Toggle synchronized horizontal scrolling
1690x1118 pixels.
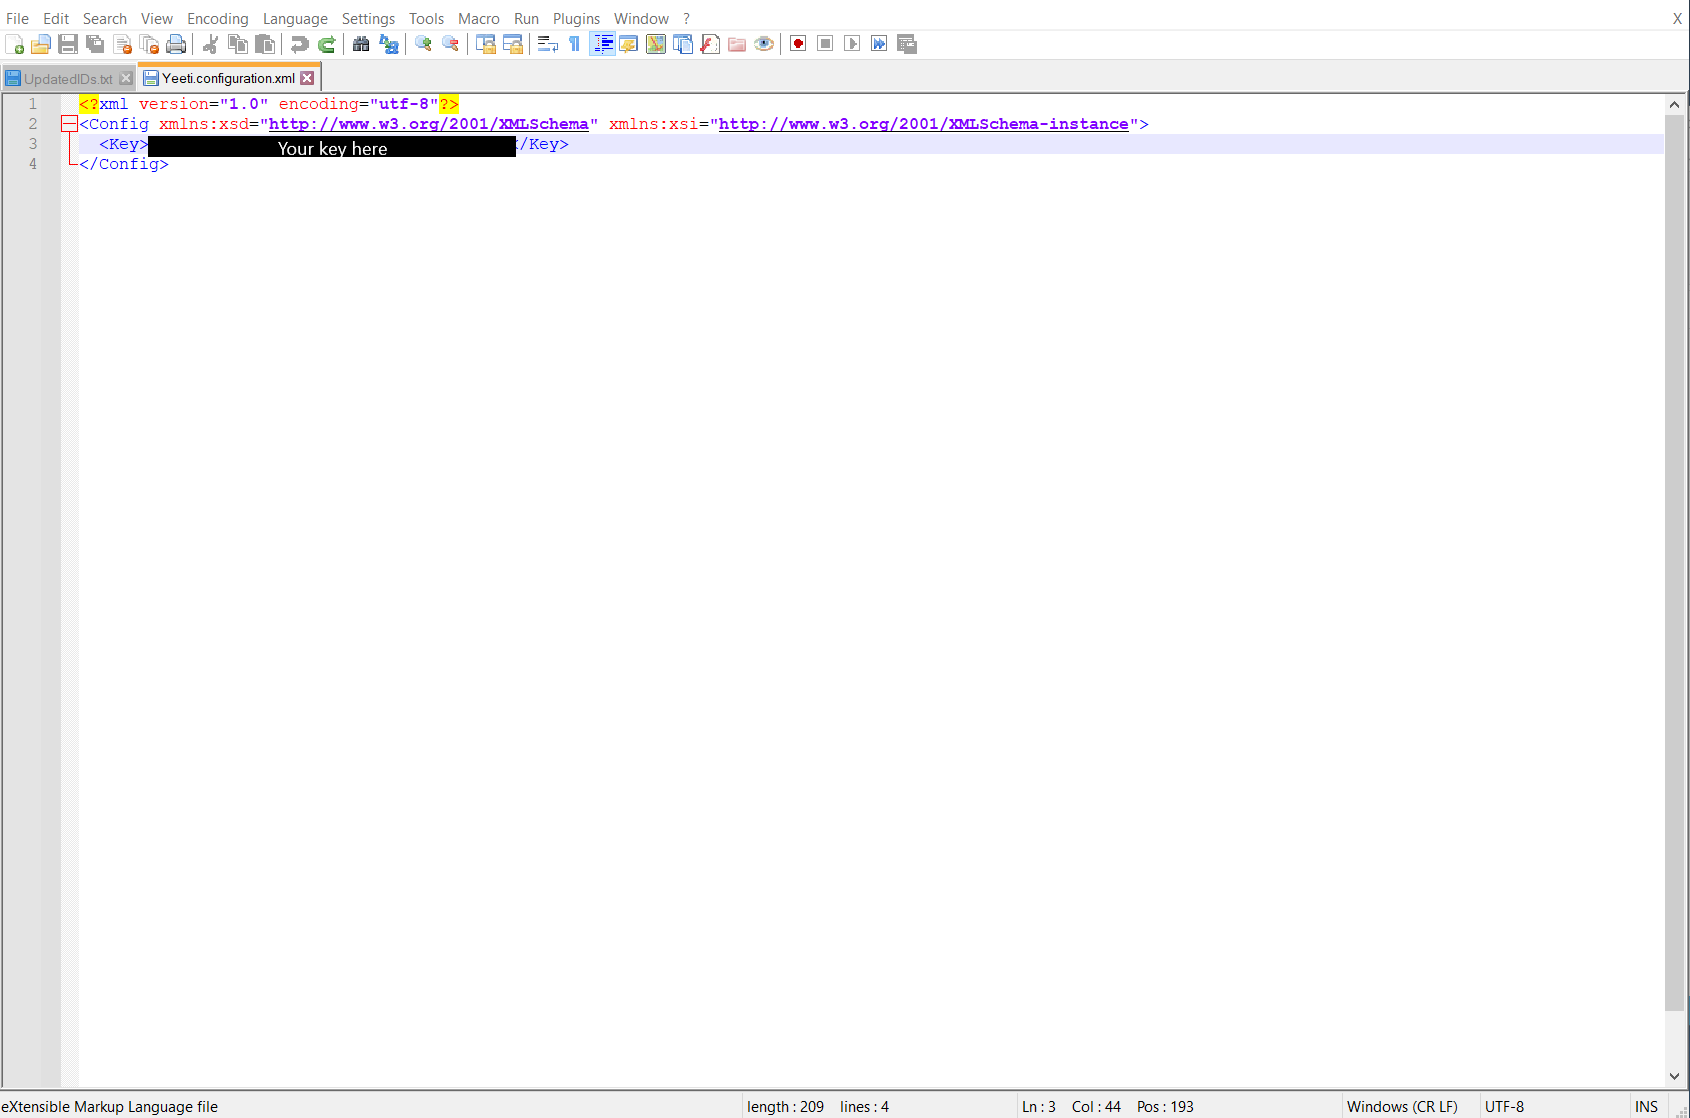[x=512, y=44]
